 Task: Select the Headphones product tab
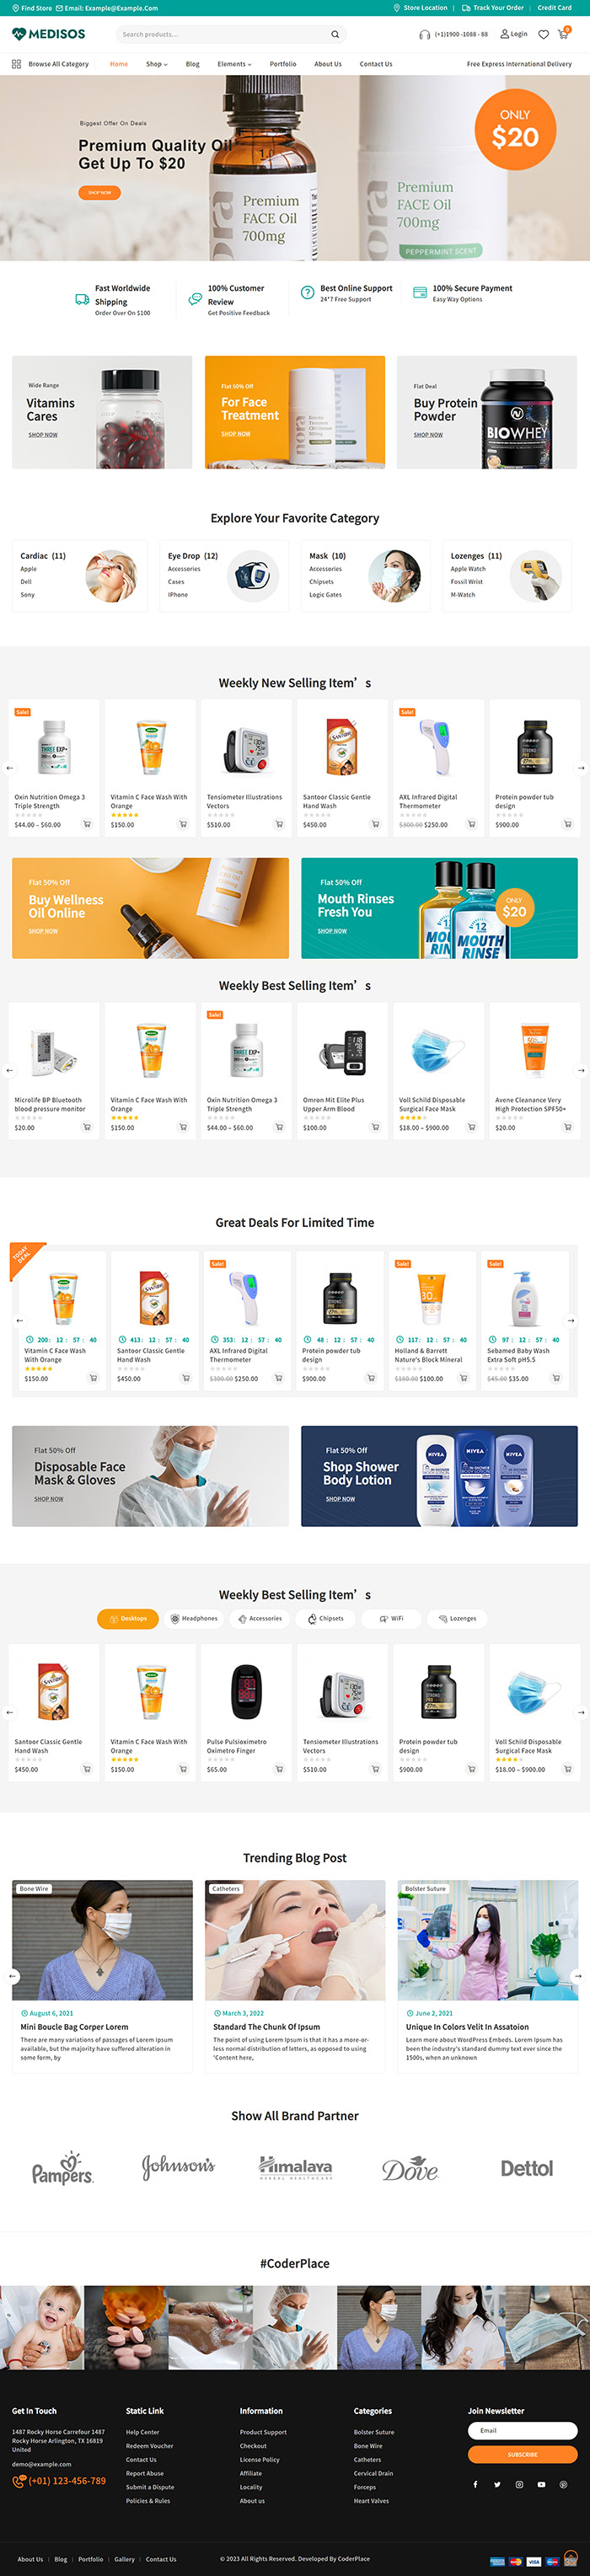(194, 1618)
